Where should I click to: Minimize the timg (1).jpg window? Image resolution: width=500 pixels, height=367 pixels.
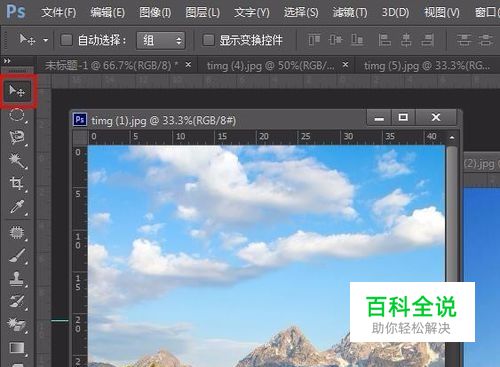379,118
